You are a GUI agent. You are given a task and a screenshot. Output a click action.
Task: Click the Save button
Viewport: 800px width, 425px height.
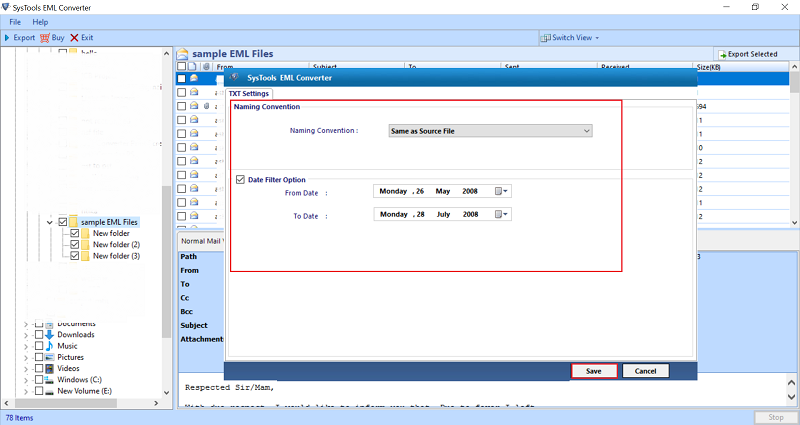pyautogui.click(x=594, y=371)
